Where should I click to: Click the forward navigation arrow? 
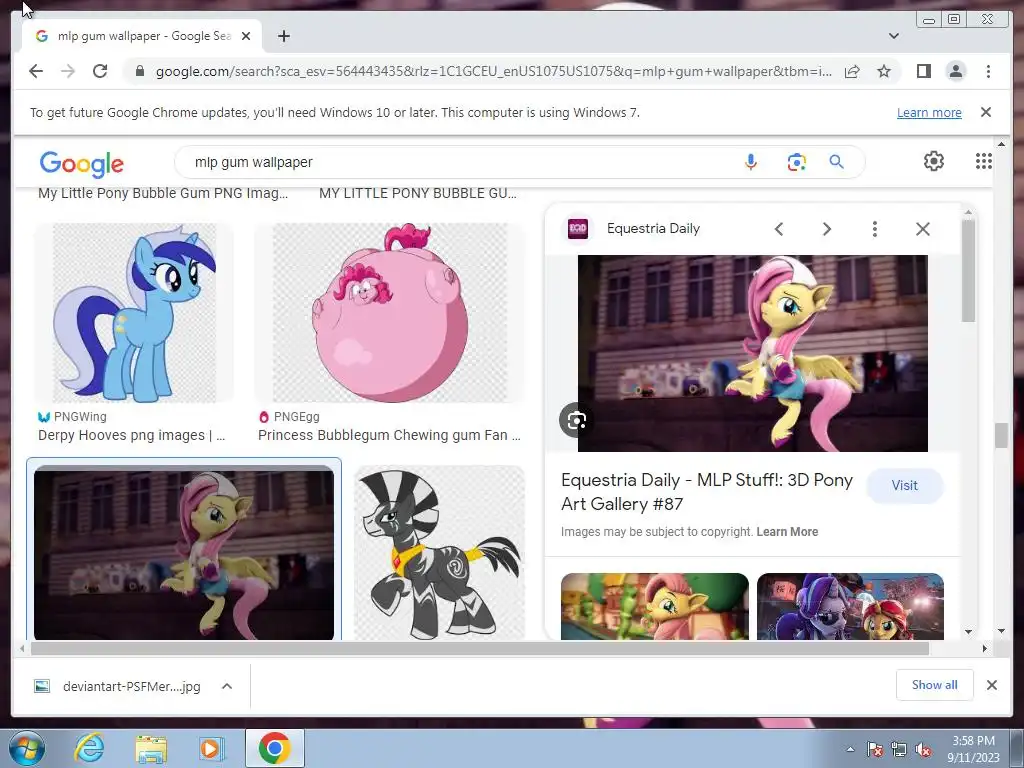tap(68, 71)
